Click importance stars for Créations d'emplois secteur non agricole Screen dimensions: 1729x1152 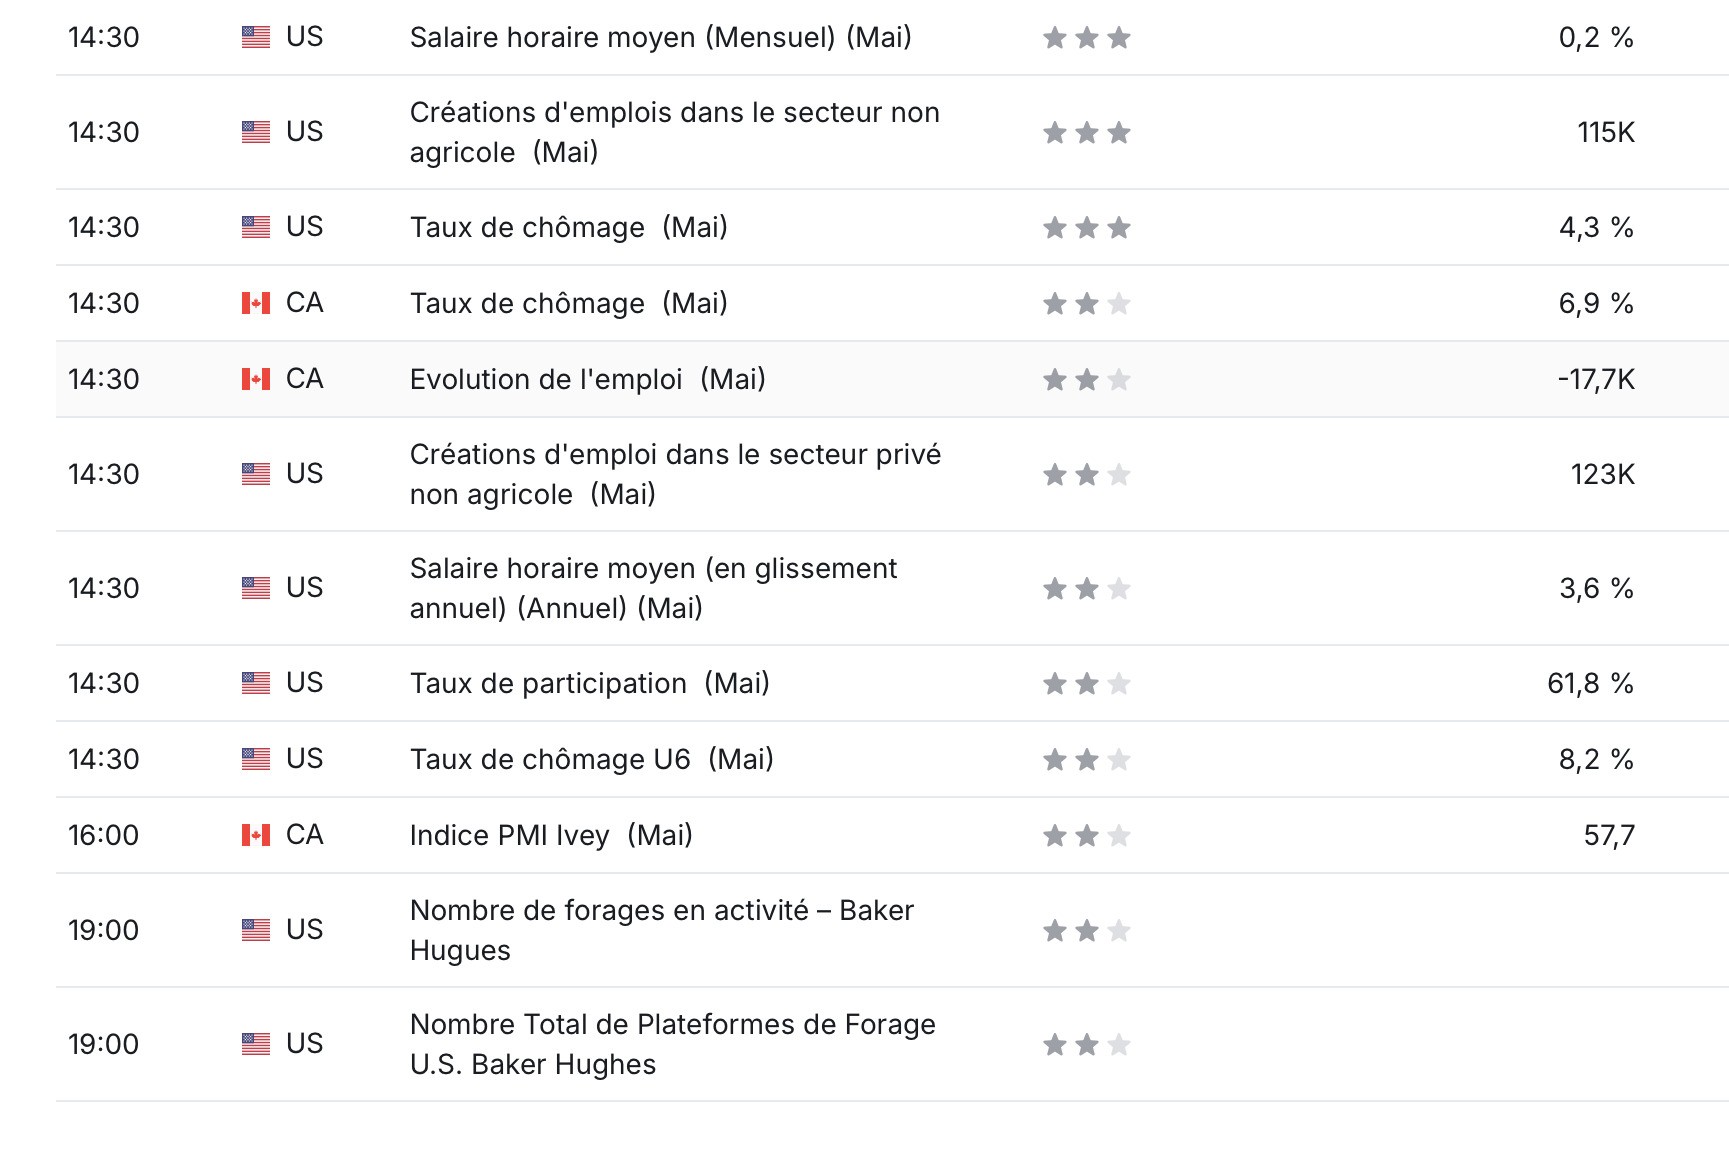[1087, 132]
